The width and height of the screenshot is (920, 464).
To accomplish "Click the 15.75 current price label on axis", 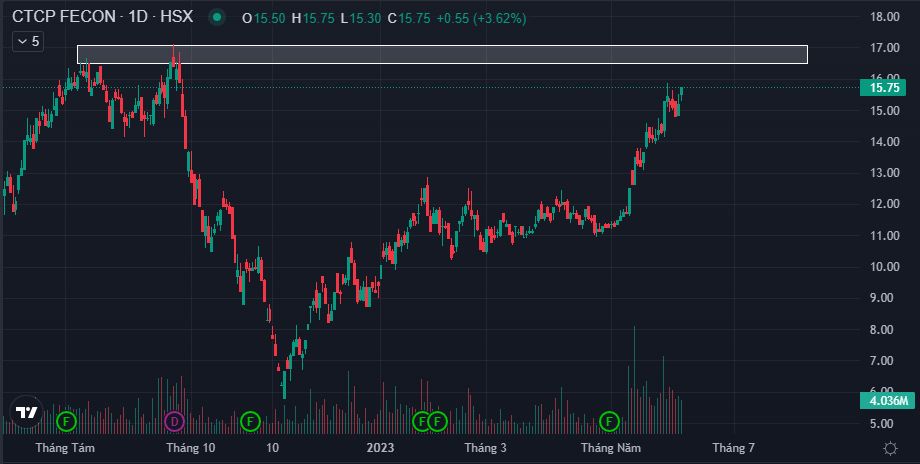I will pyautogui.click(x=883, y=88).
